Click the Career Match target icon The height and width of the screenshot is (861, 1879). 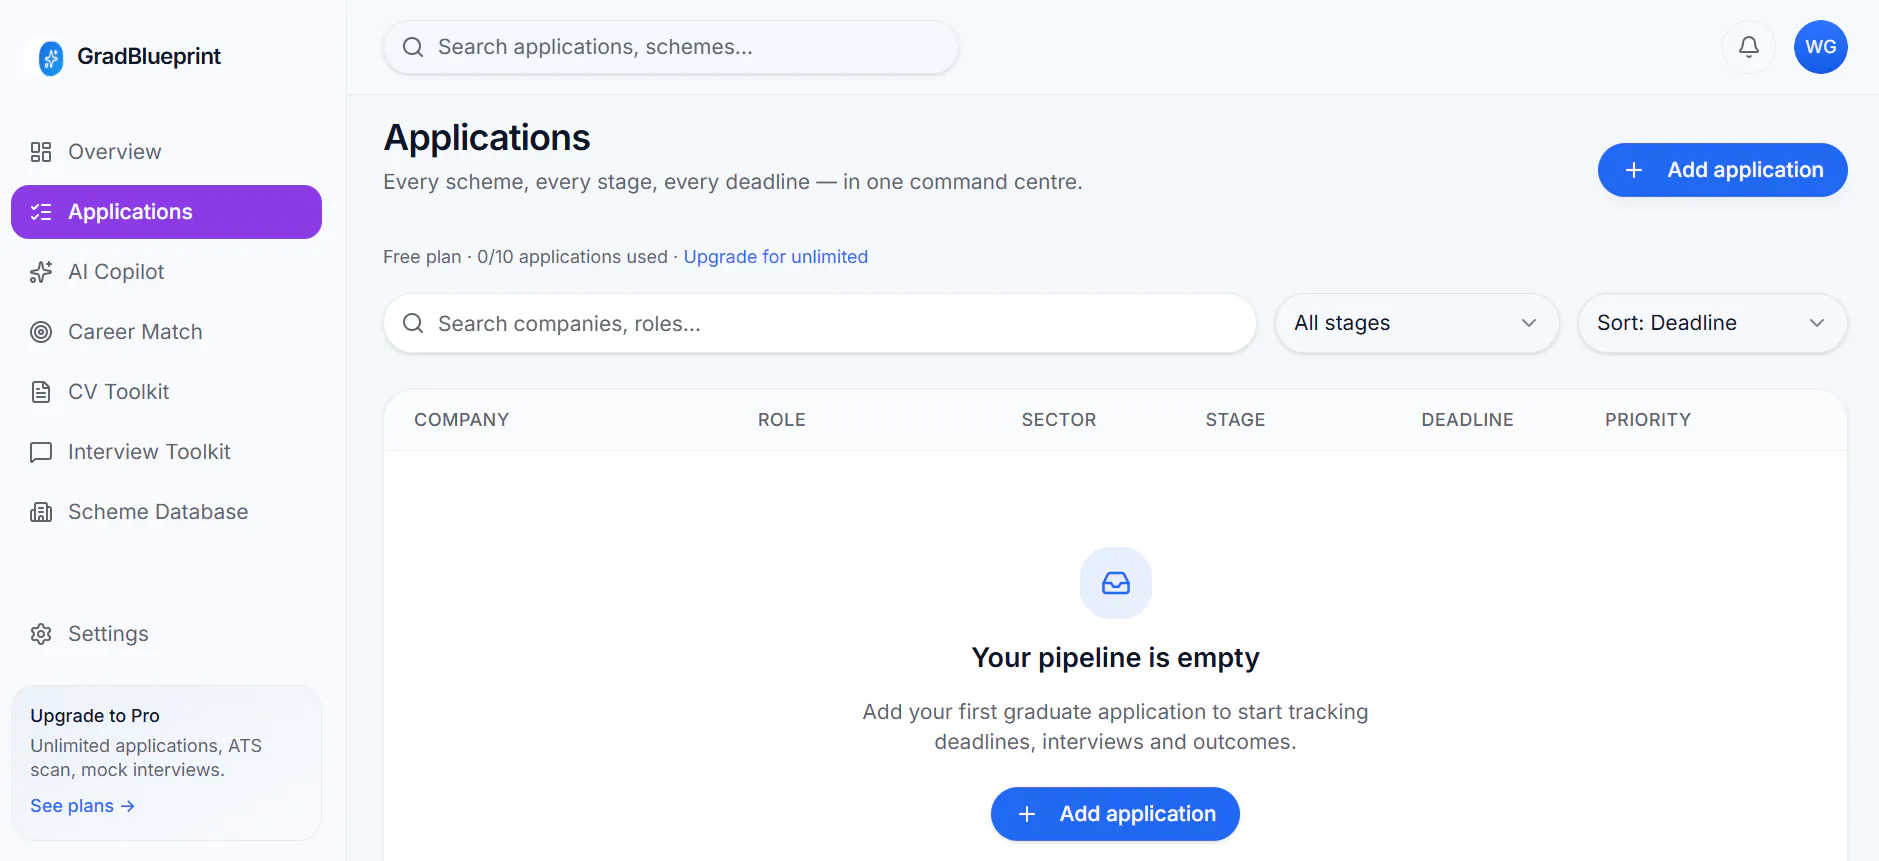[x=41, y=332]
